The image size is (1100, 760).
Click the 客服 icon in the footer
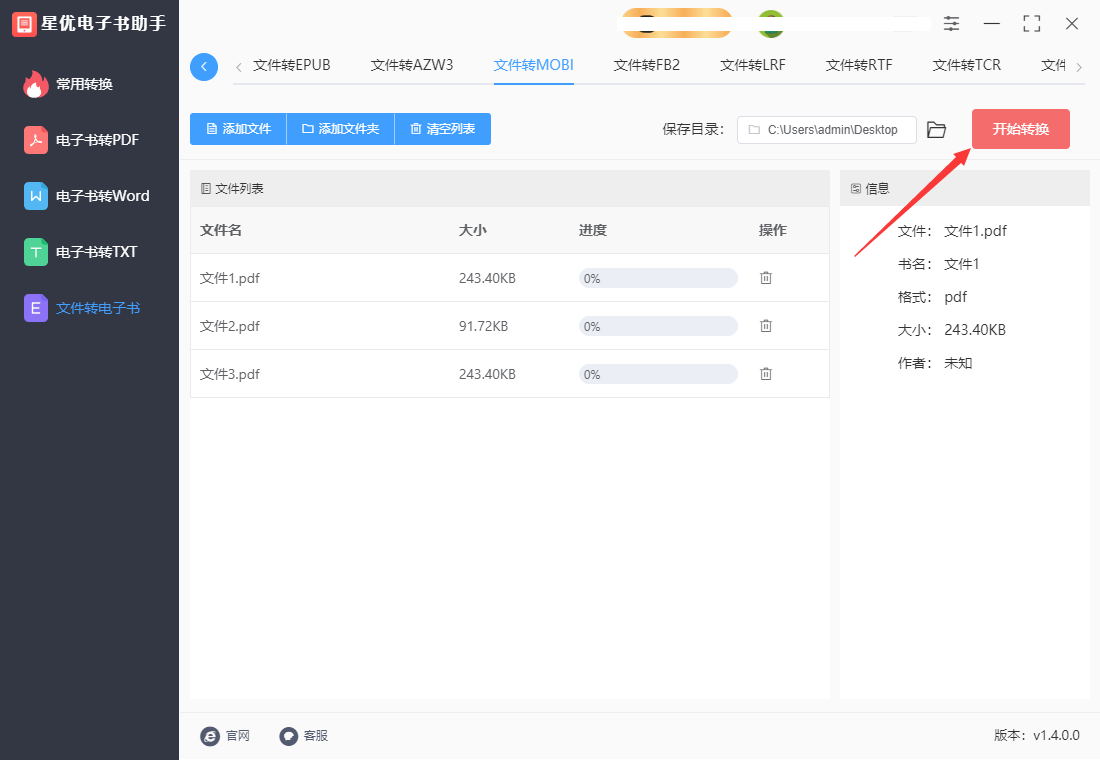coord(286,736)
